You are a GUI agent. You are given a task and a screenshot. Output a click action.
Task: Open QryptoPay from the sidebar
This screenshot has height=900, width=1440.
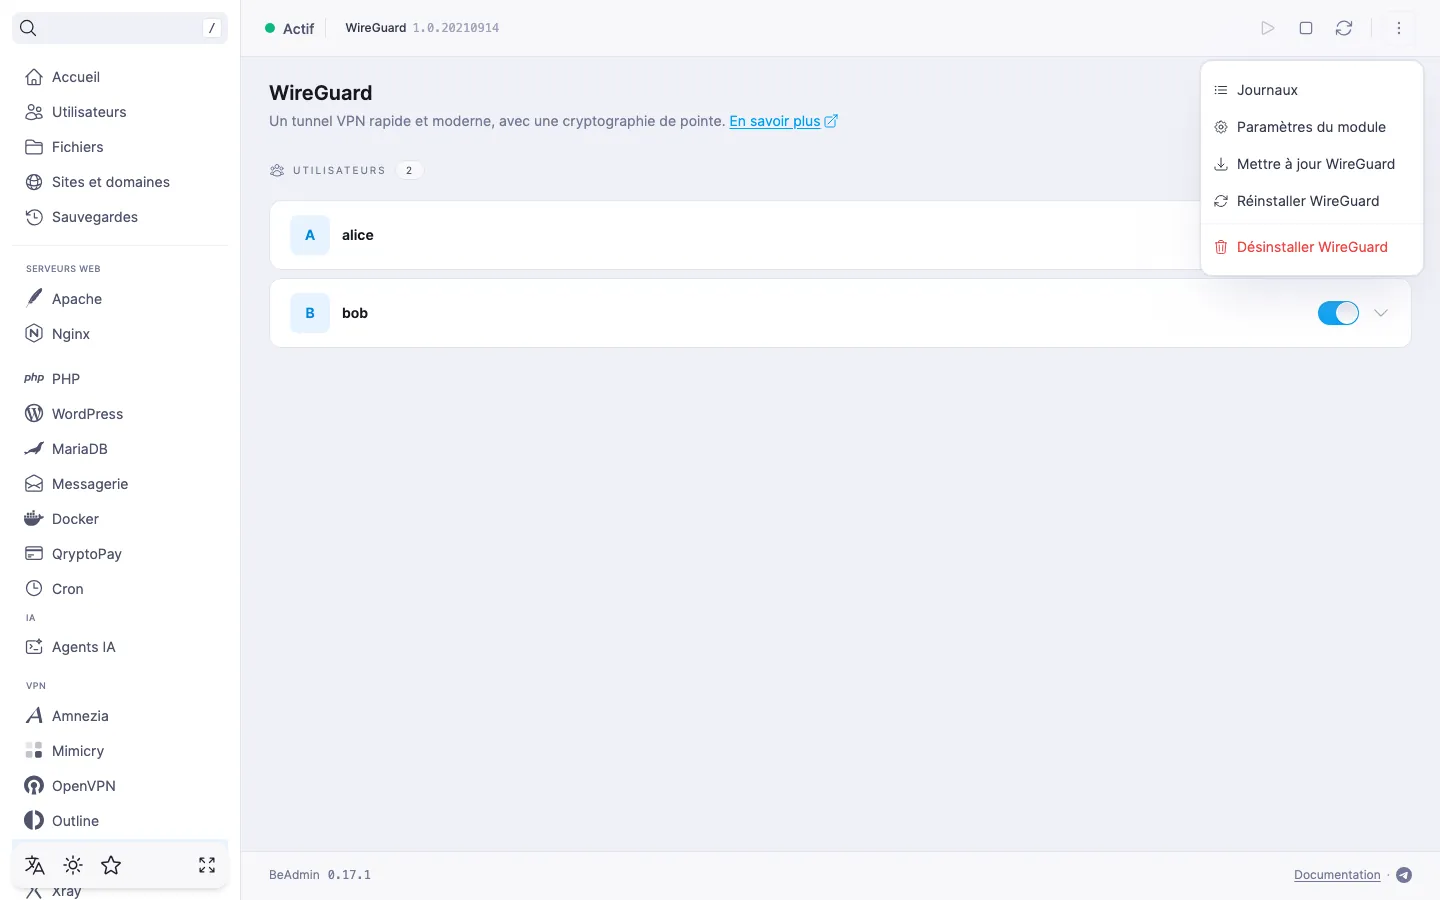tap(120, 554)
